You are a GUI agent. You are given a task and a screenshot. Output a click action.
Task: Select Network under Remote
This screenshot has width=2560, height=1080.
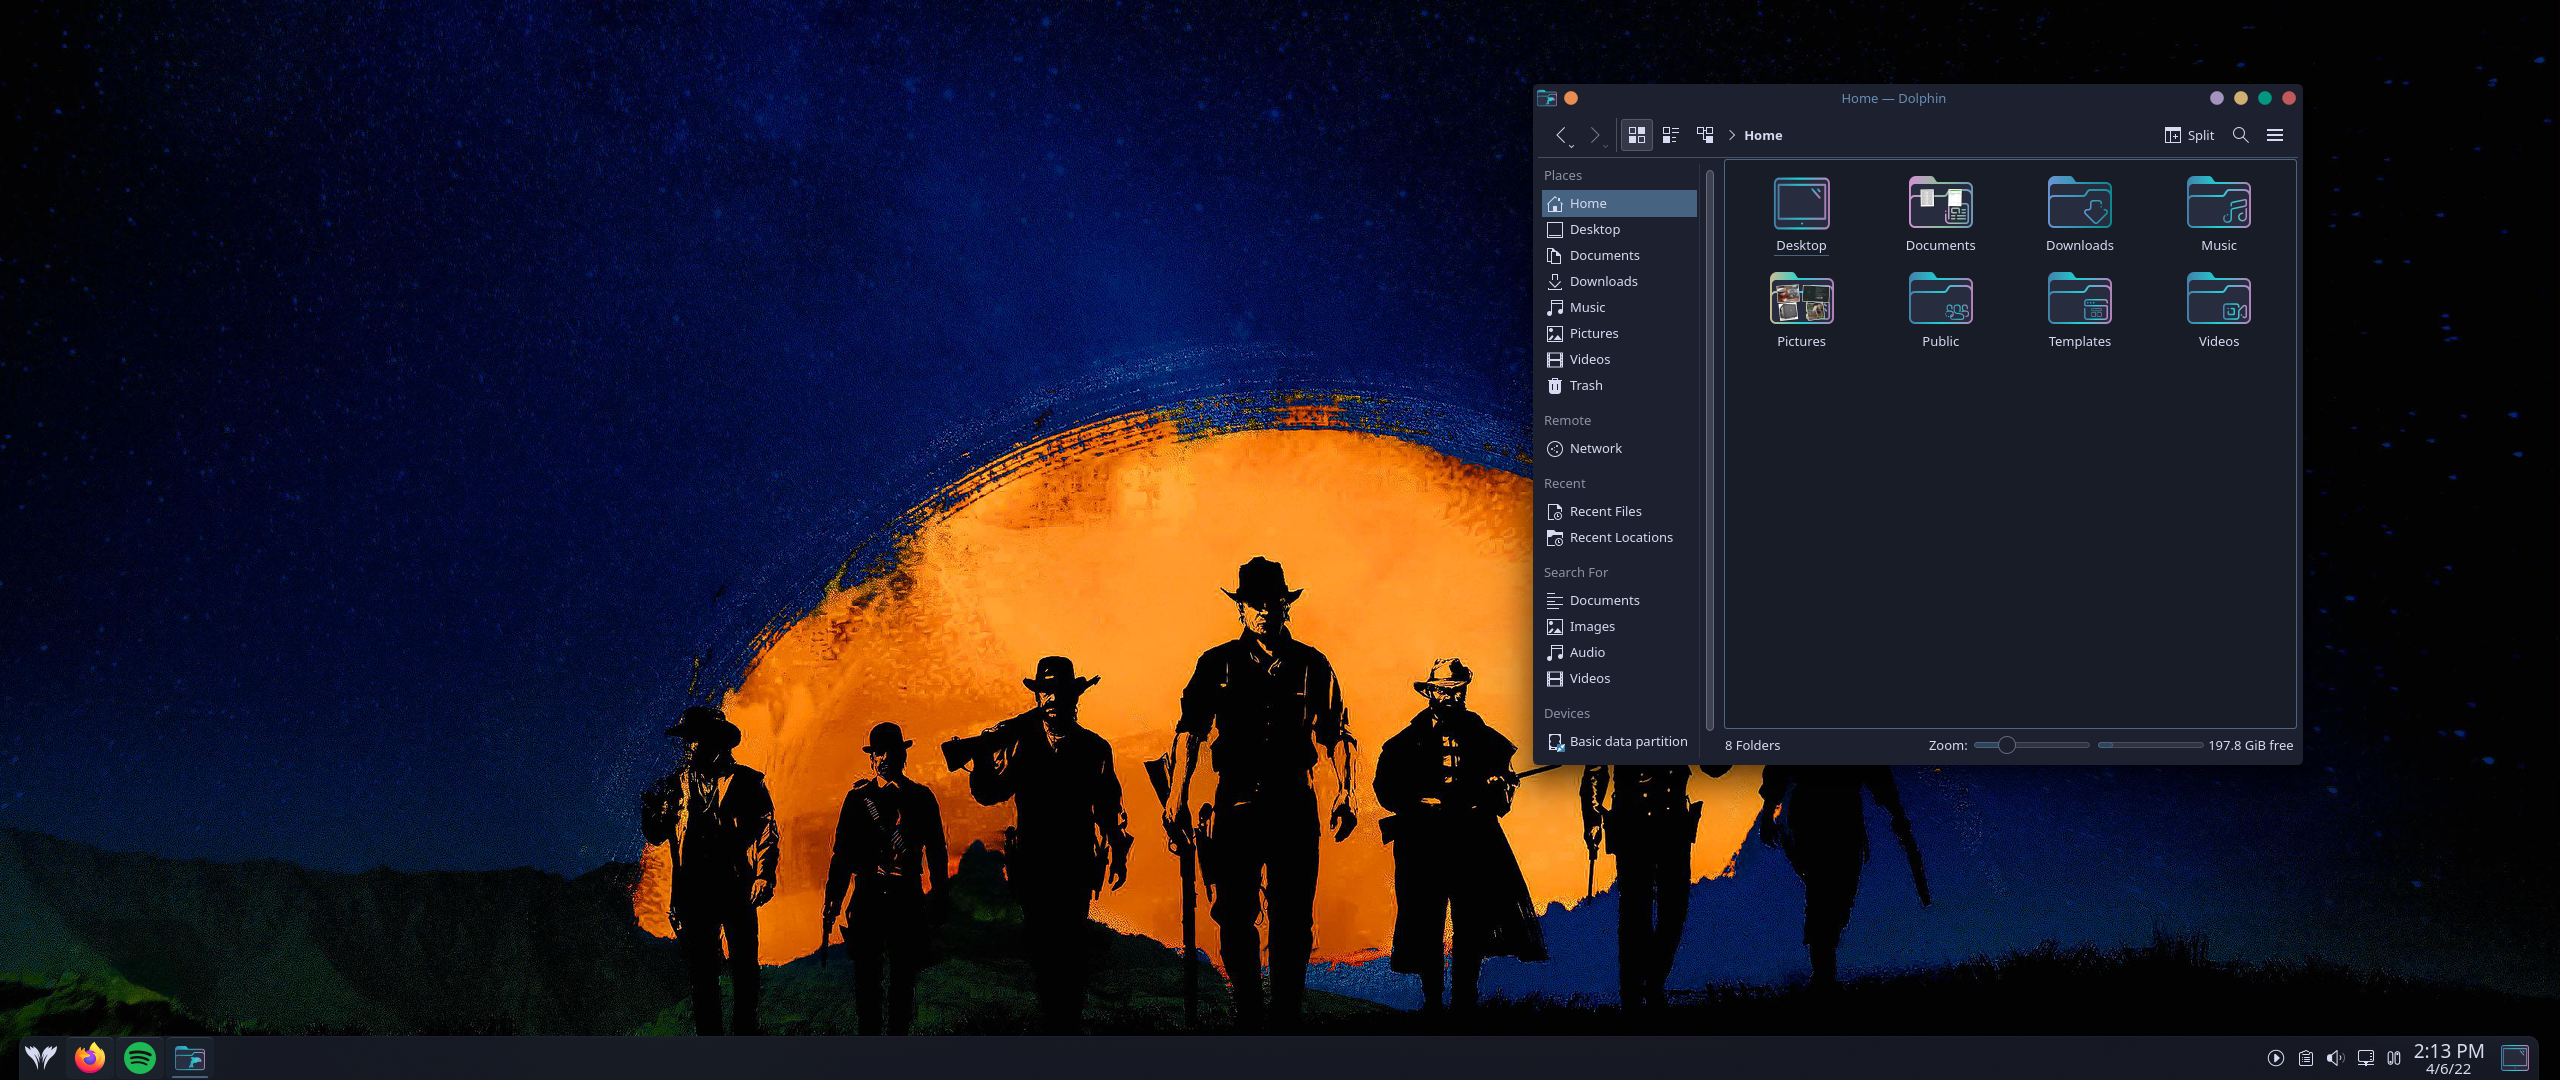click(x=1595, y=448)
